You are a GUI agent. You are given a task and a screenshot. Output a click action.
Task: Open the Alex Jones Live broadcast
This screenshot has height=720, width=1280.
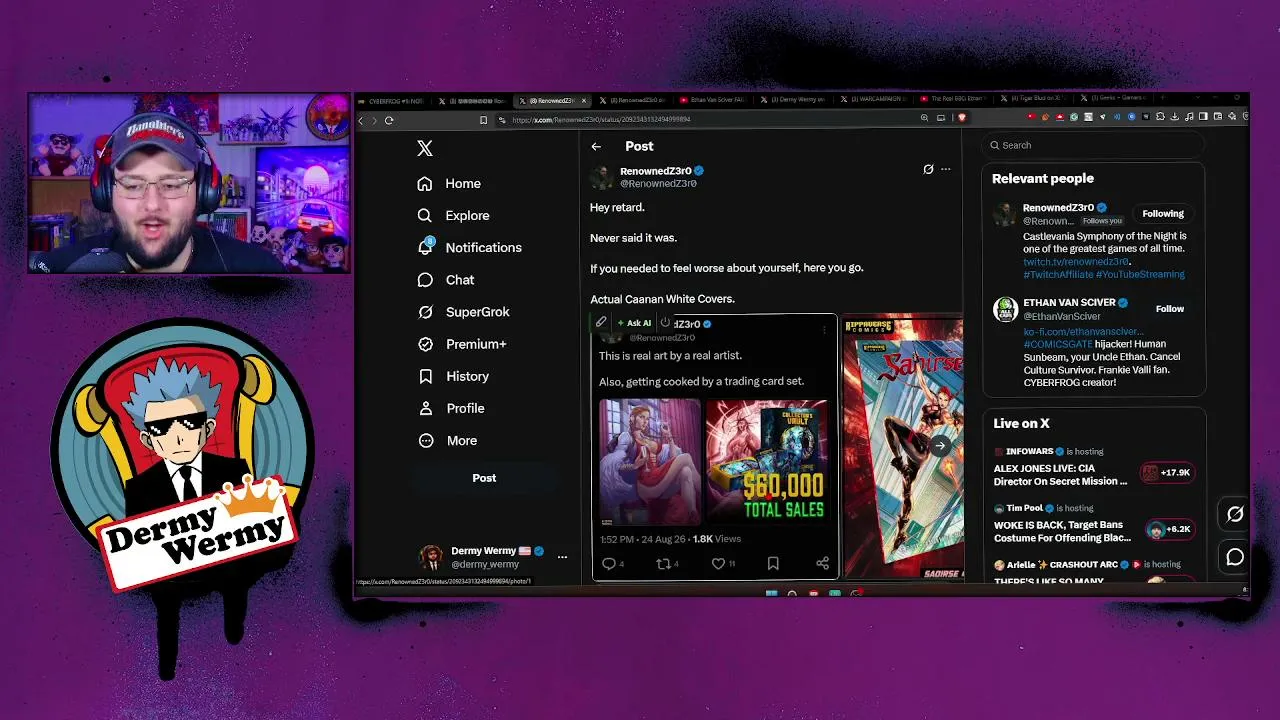click(x=1060, y=475)
